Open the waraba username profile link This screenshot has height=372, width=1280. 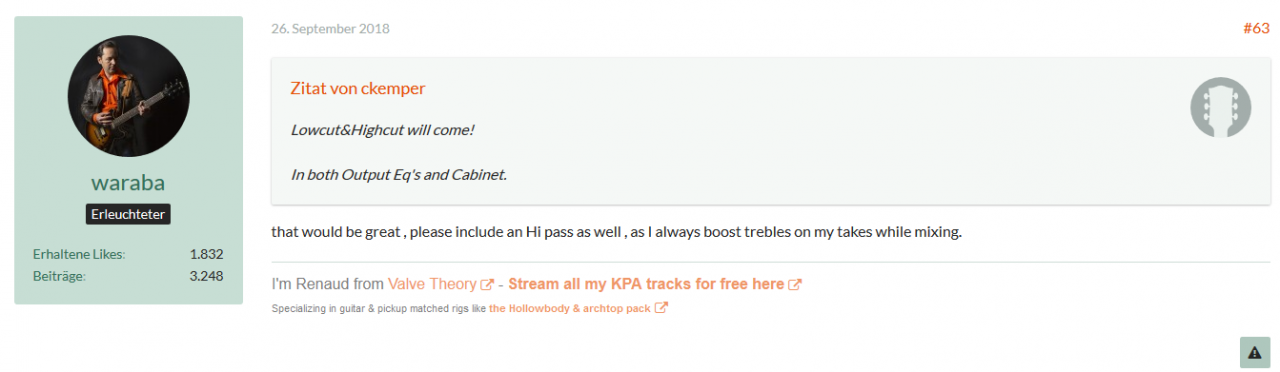(128, 183)
